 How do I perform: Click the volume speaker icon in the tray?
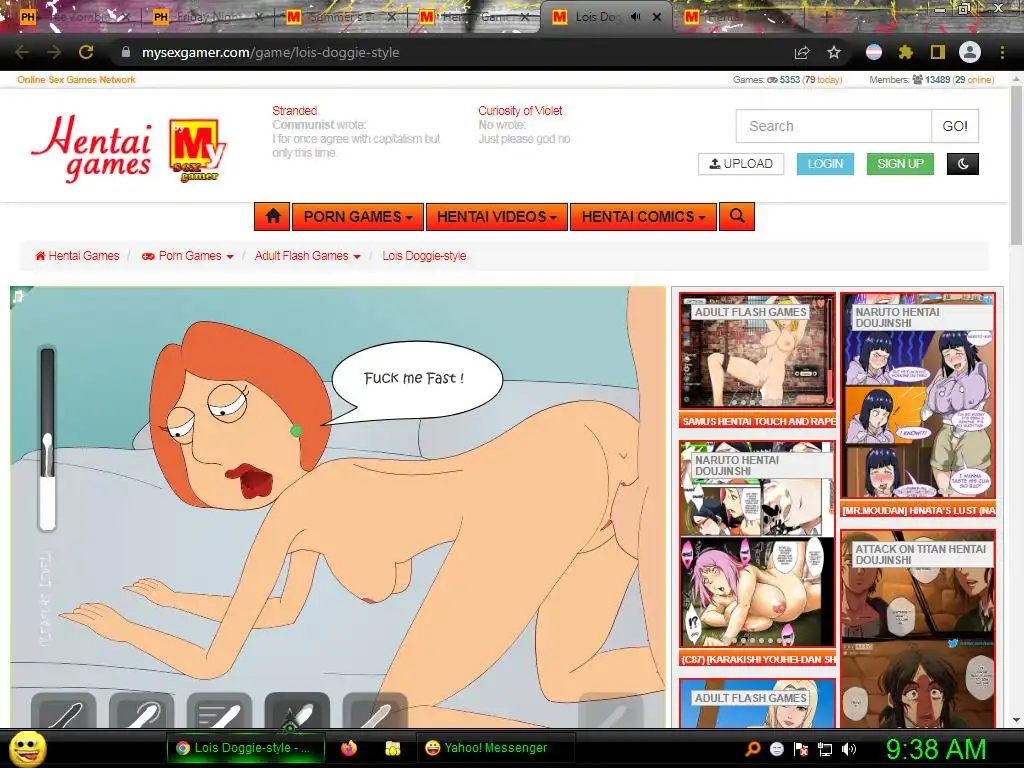(849, 749)
